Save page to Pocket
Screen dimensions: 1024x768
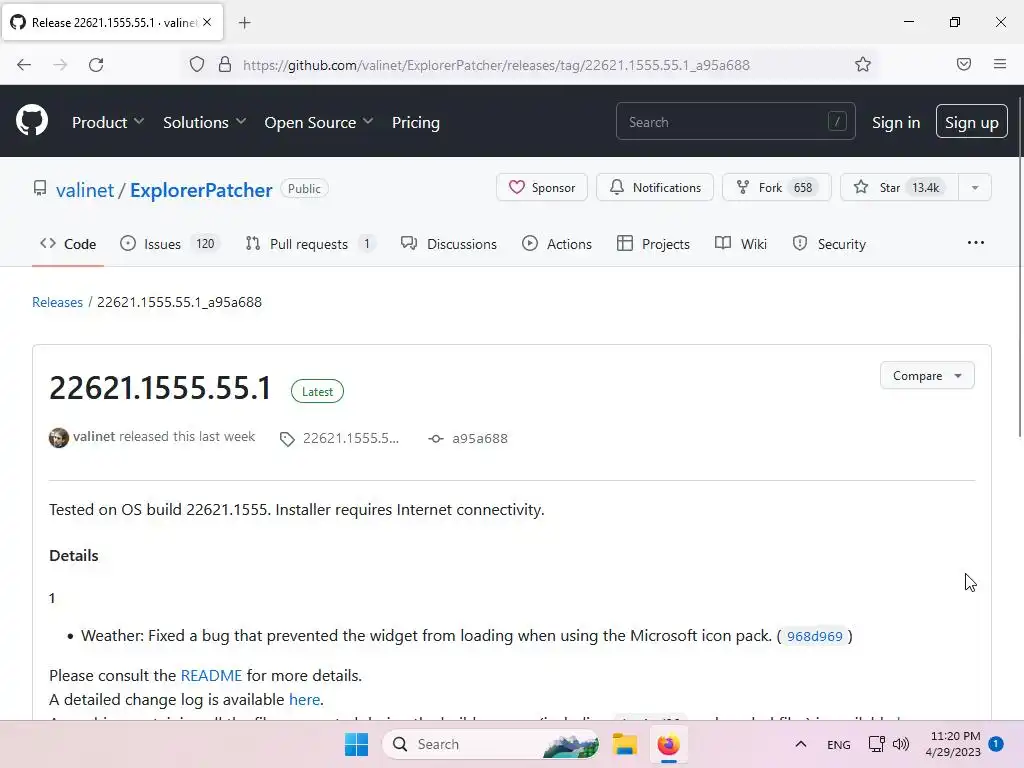click(964, 64)
